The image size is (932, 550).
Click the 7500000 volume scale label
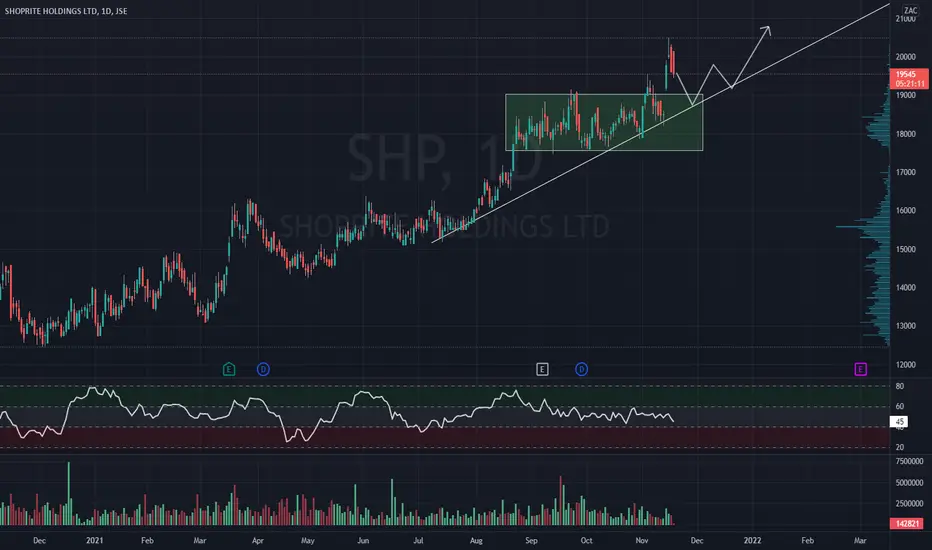pos(909,461)
